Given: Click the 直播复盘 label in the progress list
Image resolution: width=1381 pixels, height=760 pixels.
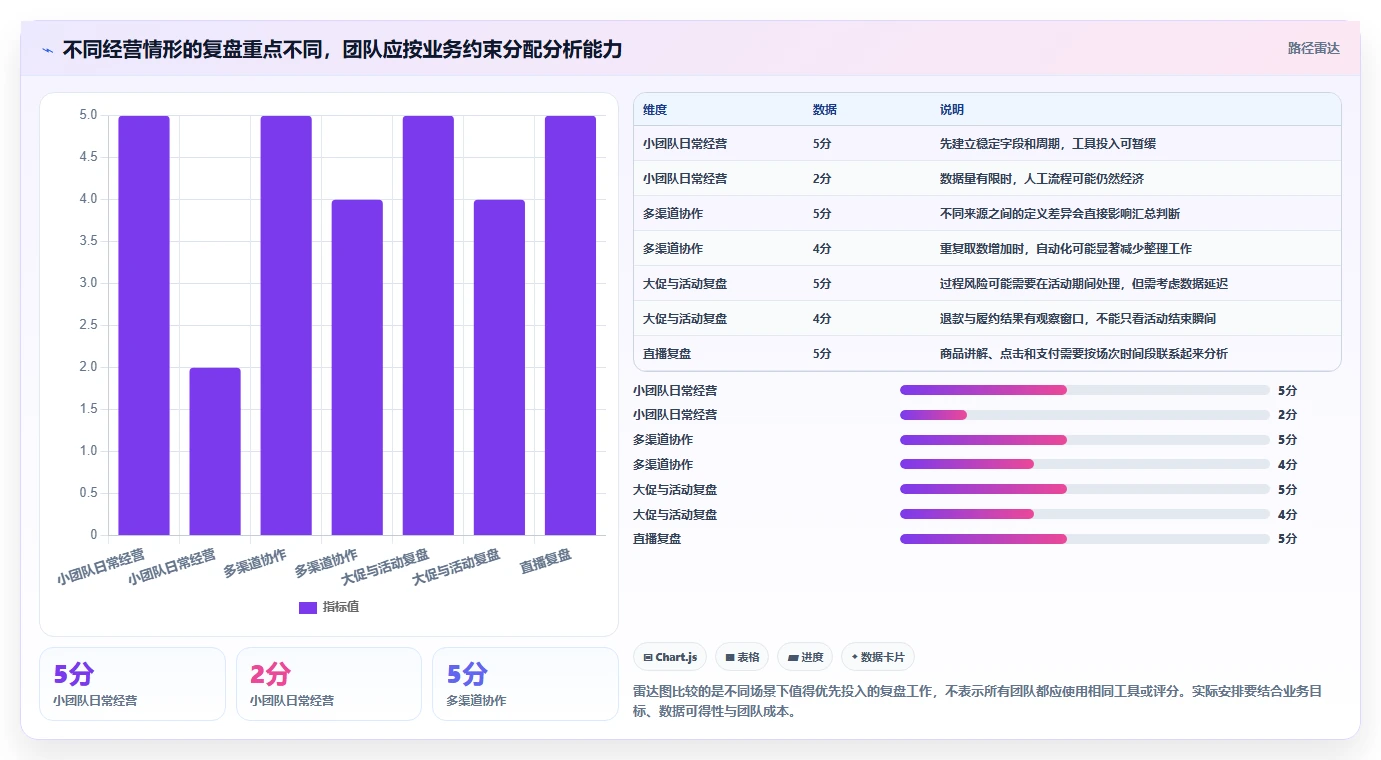Looking at the screenshot, I should [x=657, y=539].
